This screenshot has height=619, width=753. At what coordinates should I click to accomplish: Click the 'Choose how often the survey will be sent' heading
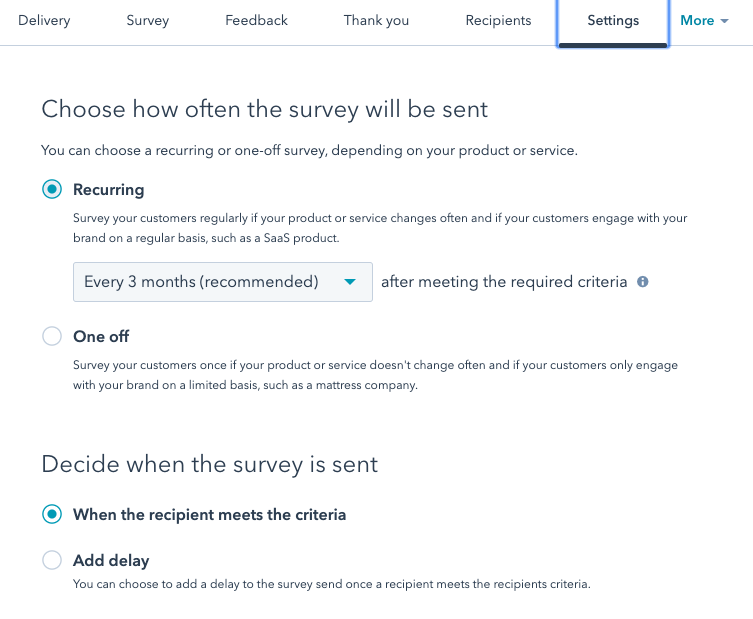[265, 108]
